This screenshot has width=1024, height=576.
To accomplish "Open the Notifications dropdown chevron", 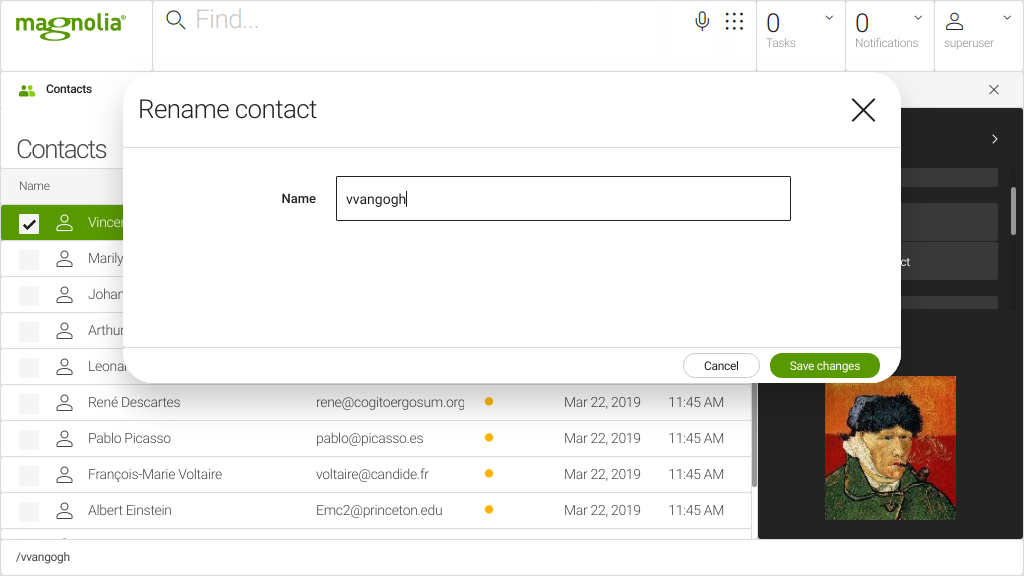I will click(918, 17).
